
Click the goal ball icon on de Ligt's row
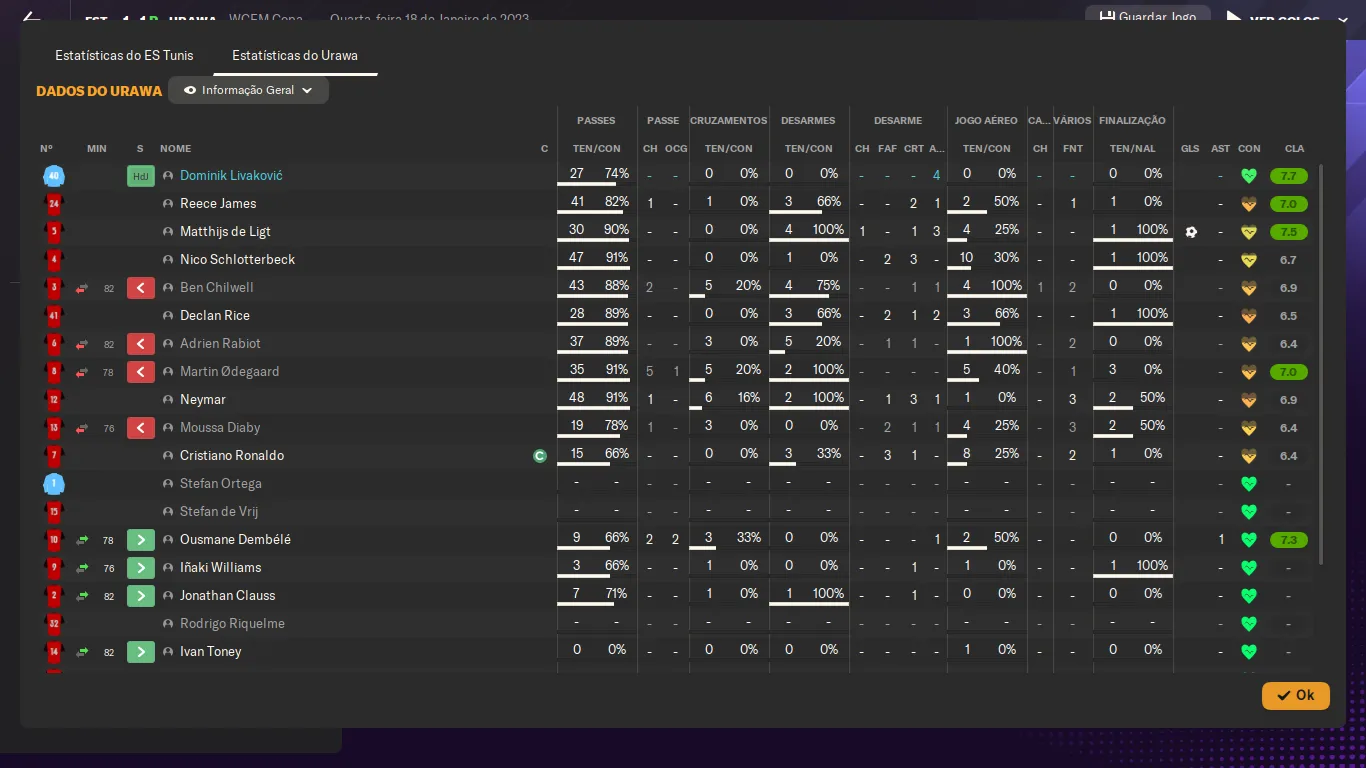point(1190,232)
